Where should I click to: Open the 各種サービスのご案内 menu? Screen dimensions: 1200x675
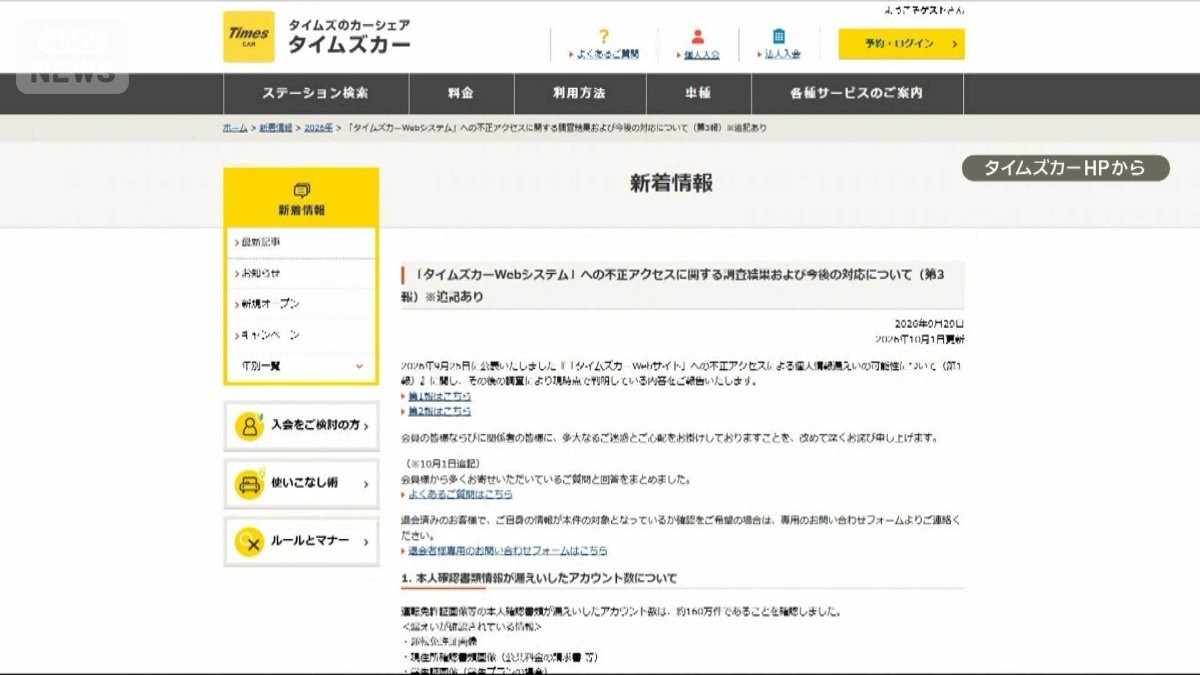(856, 94)
